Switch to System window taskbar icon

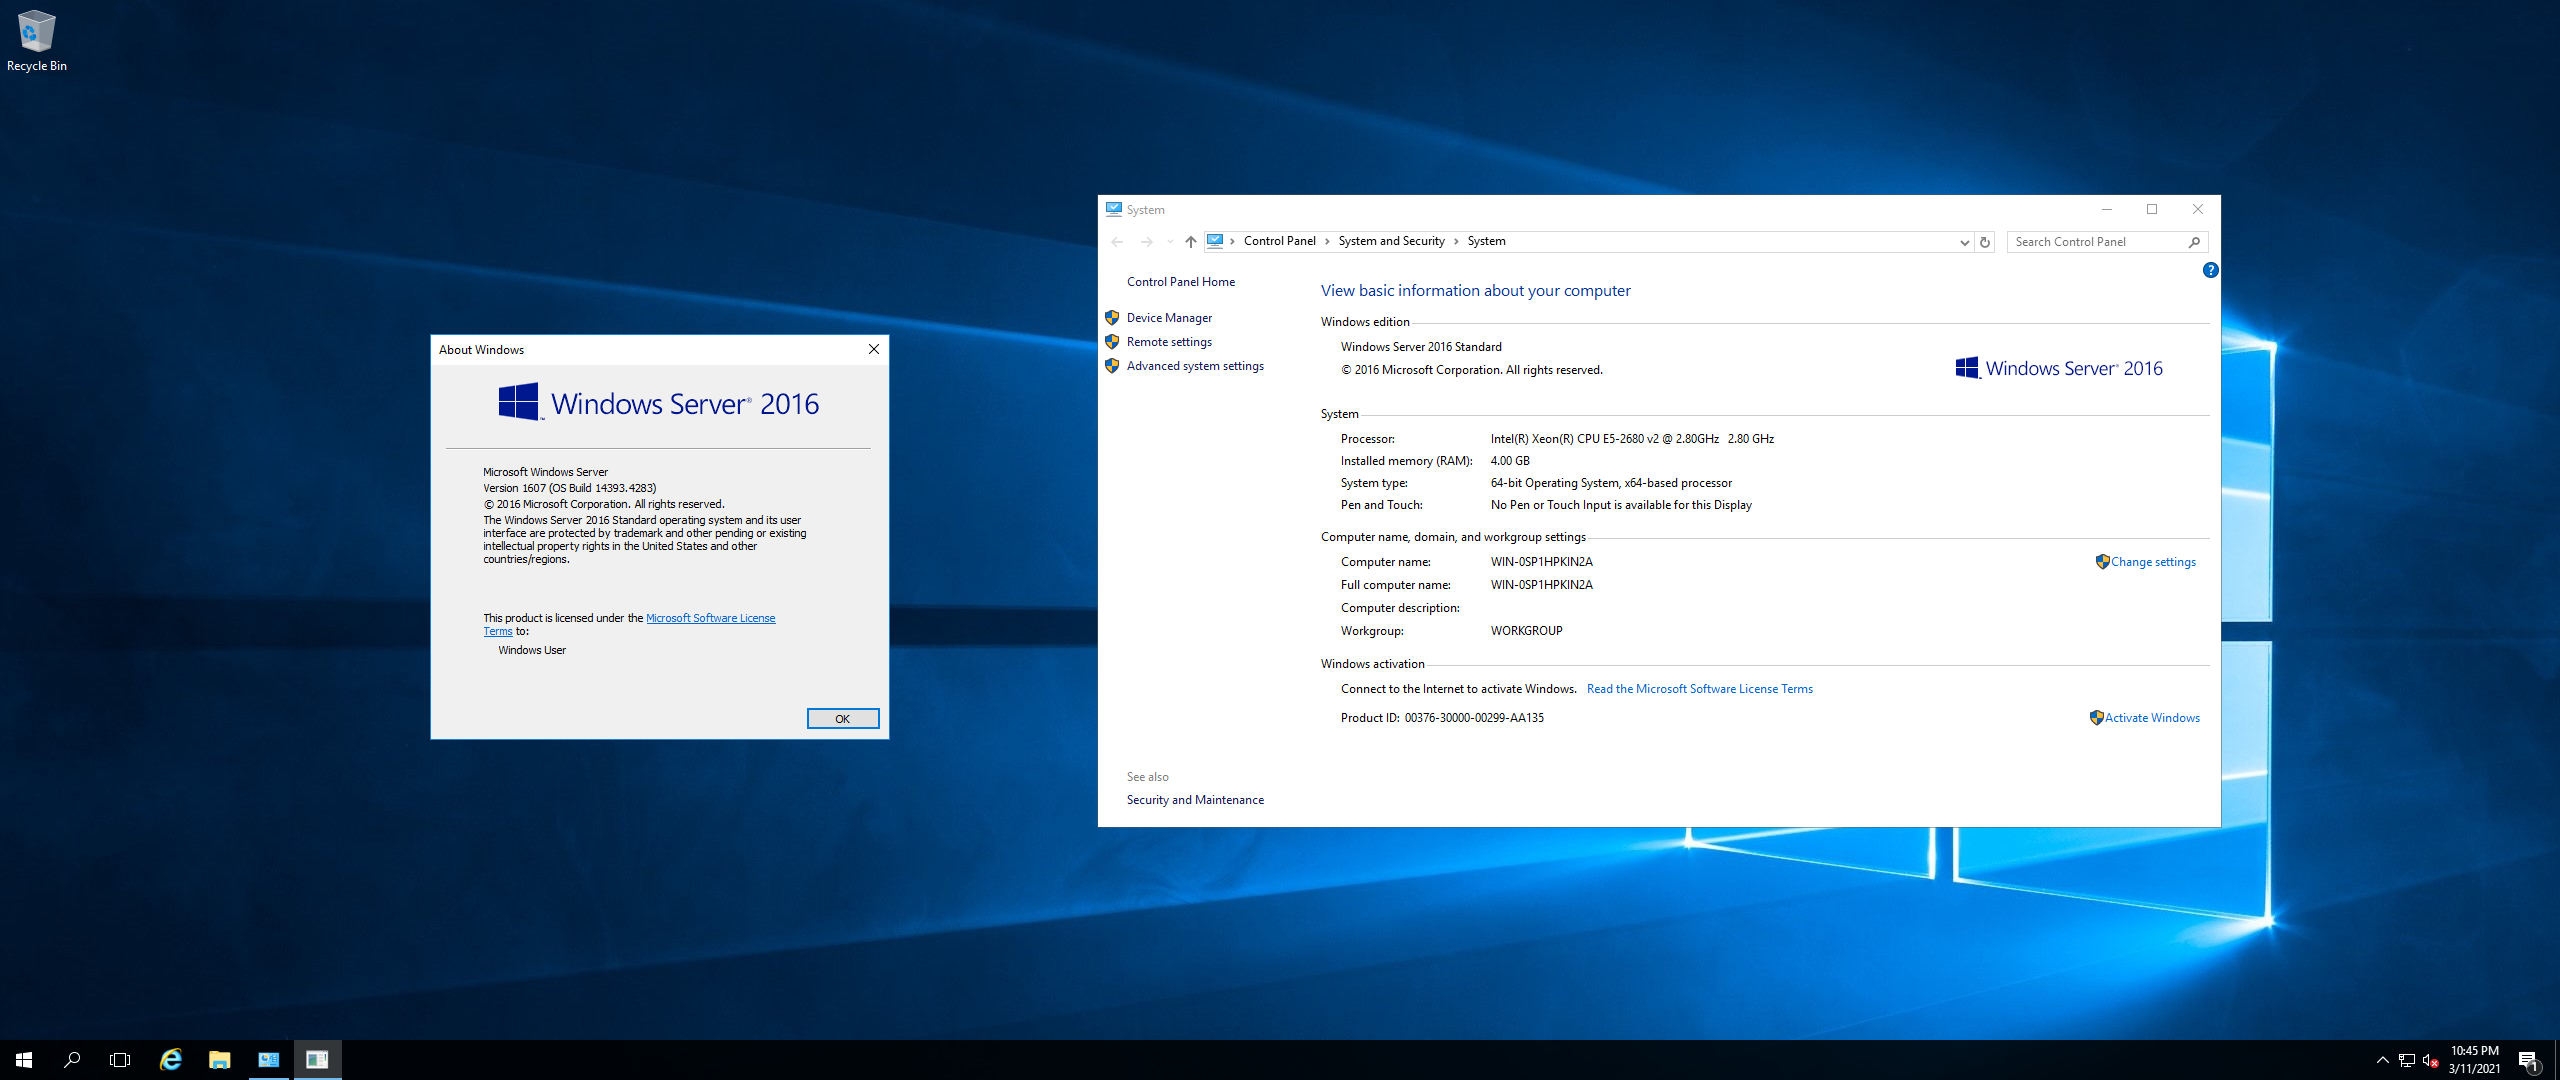click(x=269, y=1060)
